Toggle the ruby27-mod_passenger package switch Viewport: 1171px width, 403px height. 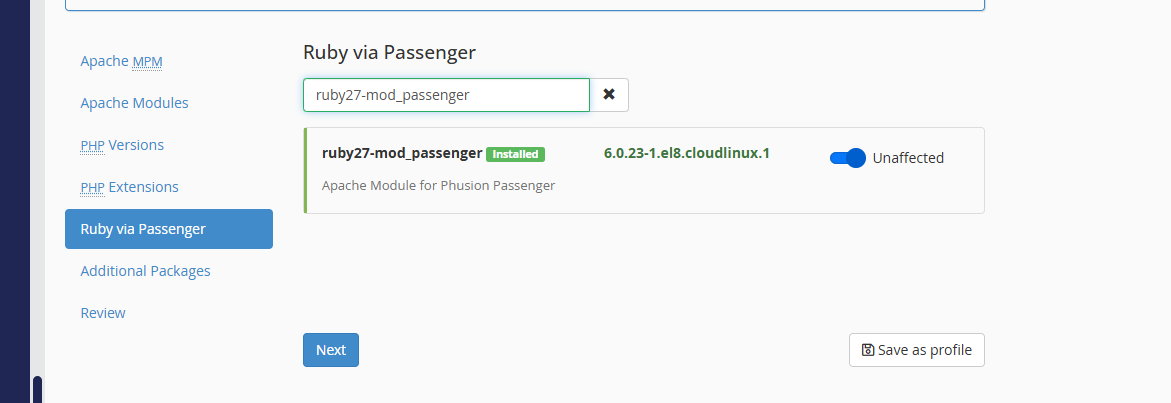(x=847, y=158)
